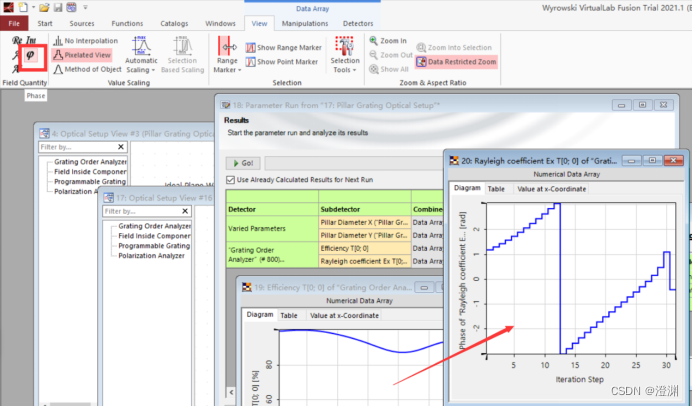The width and height of the screenshot is (693, 406).
Task: Click Pillar Diameter Y subdetector cell
Action: tap(365, 235)
